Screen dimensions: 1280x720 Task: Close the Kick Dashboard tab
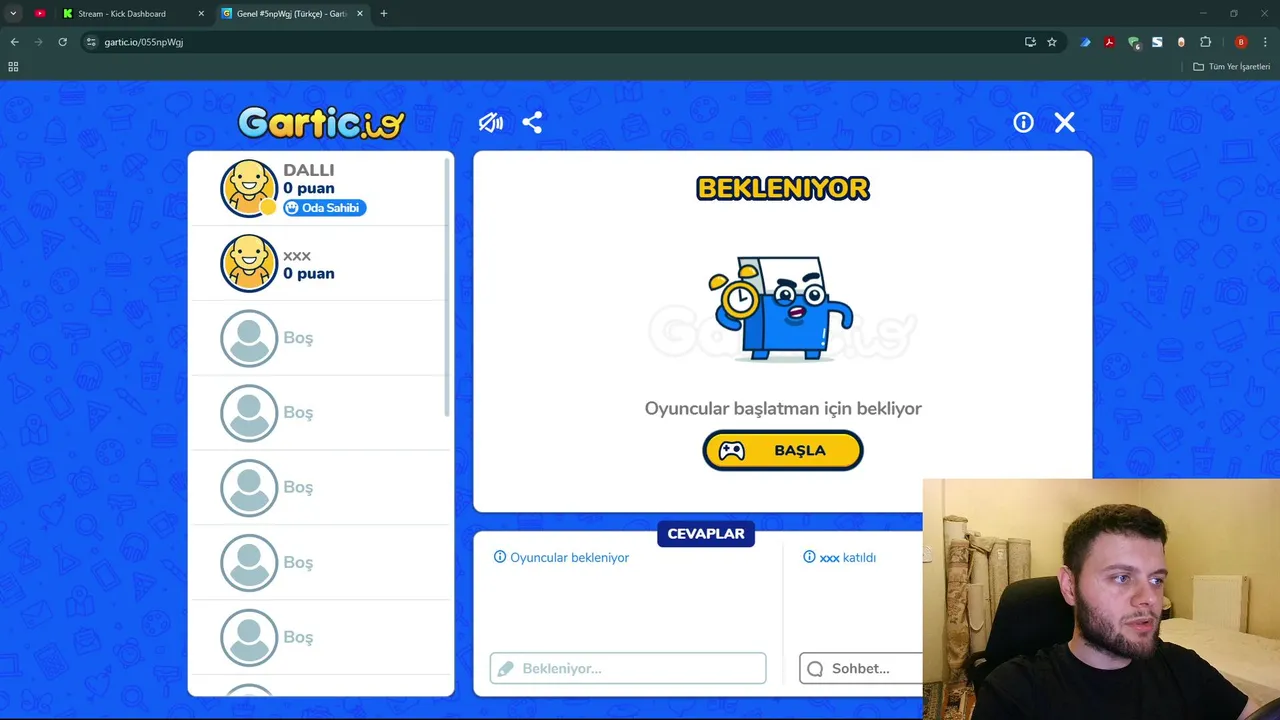pos(201,14)
